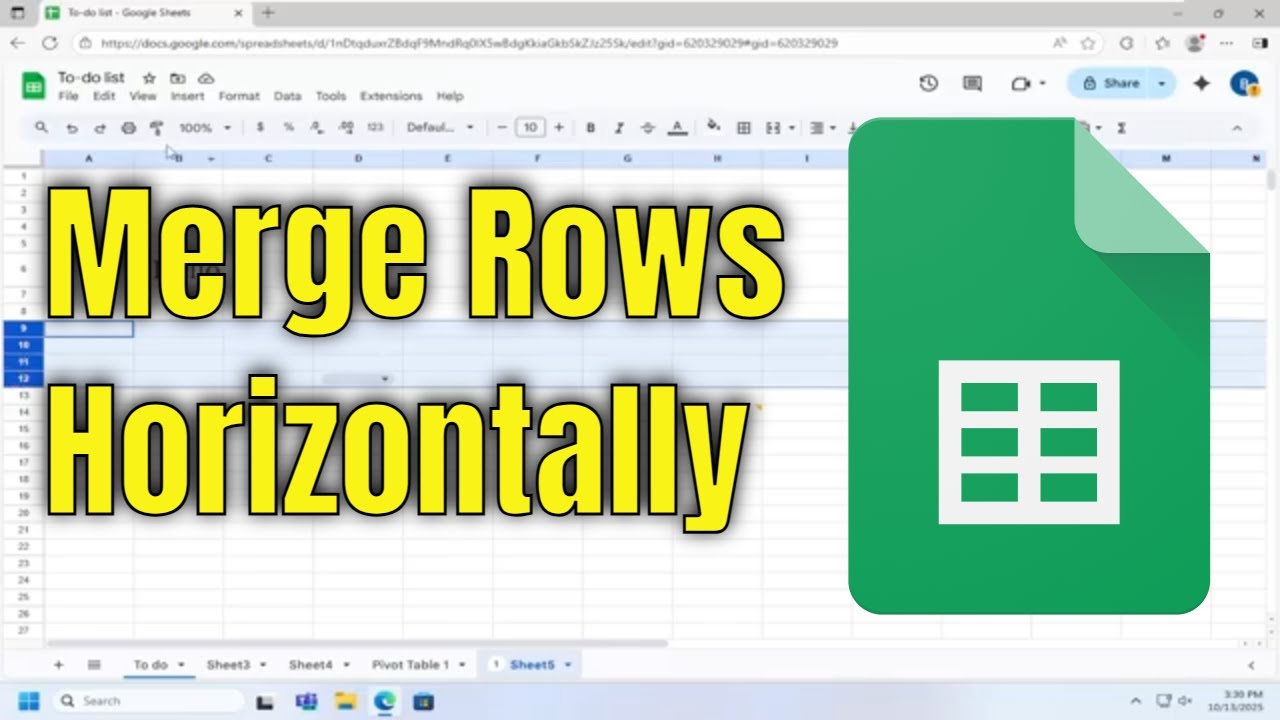Open zoom level 100% dropdown
1280x720 pixels.
(x=204, y=128)
